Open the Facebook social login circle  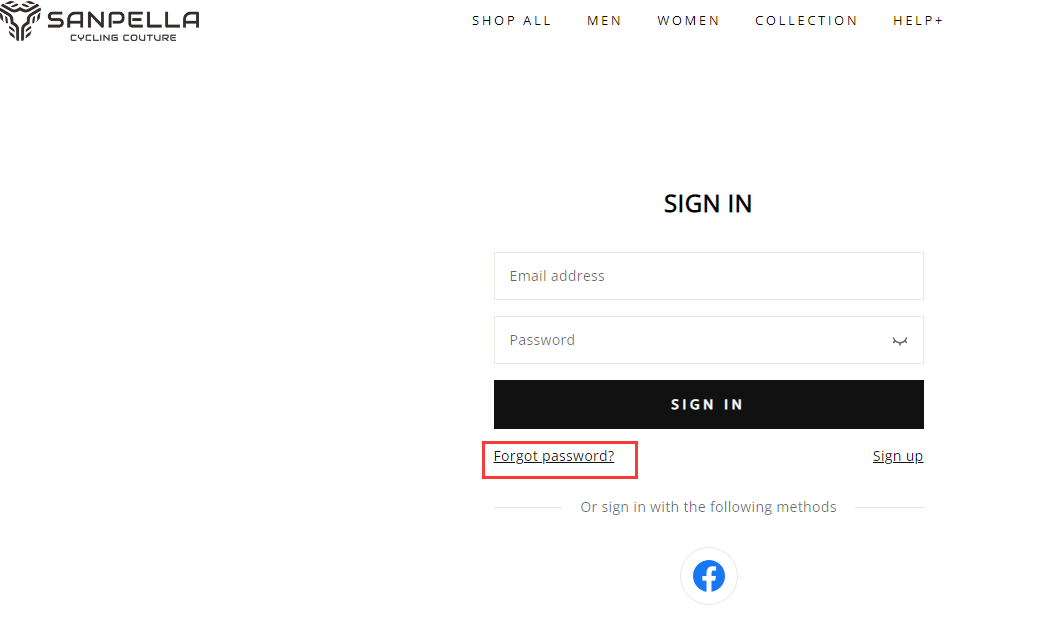tap(708, 575)
